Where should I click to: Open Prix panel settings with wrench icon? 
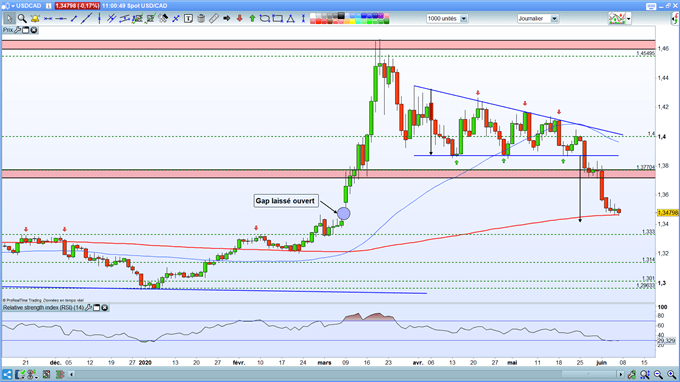click(x=17, y=30)
